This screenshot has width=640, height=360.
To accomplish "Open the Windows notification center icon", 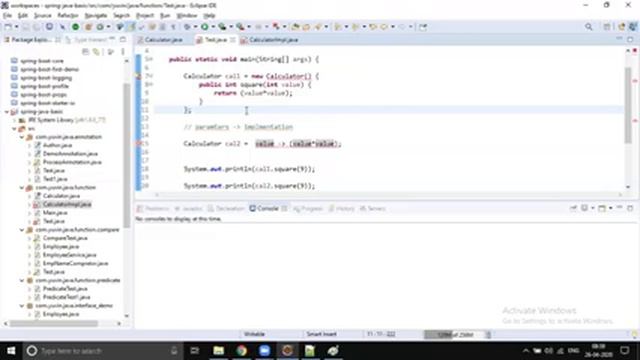I will (x=625, y=351).
